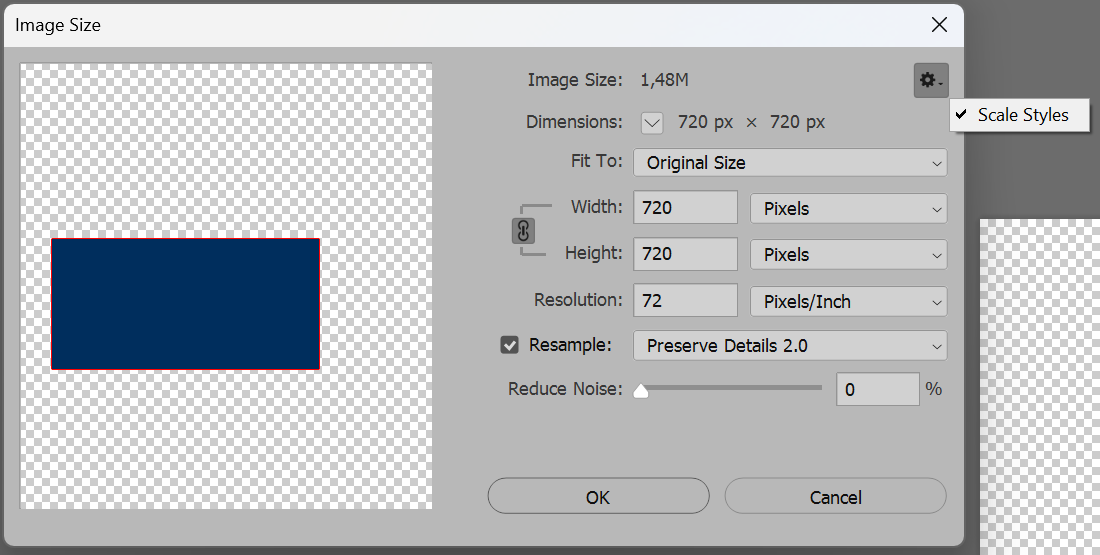Screen dimensions: 1100x555
Task: Click the Height input field
Action: pos(685,254)
